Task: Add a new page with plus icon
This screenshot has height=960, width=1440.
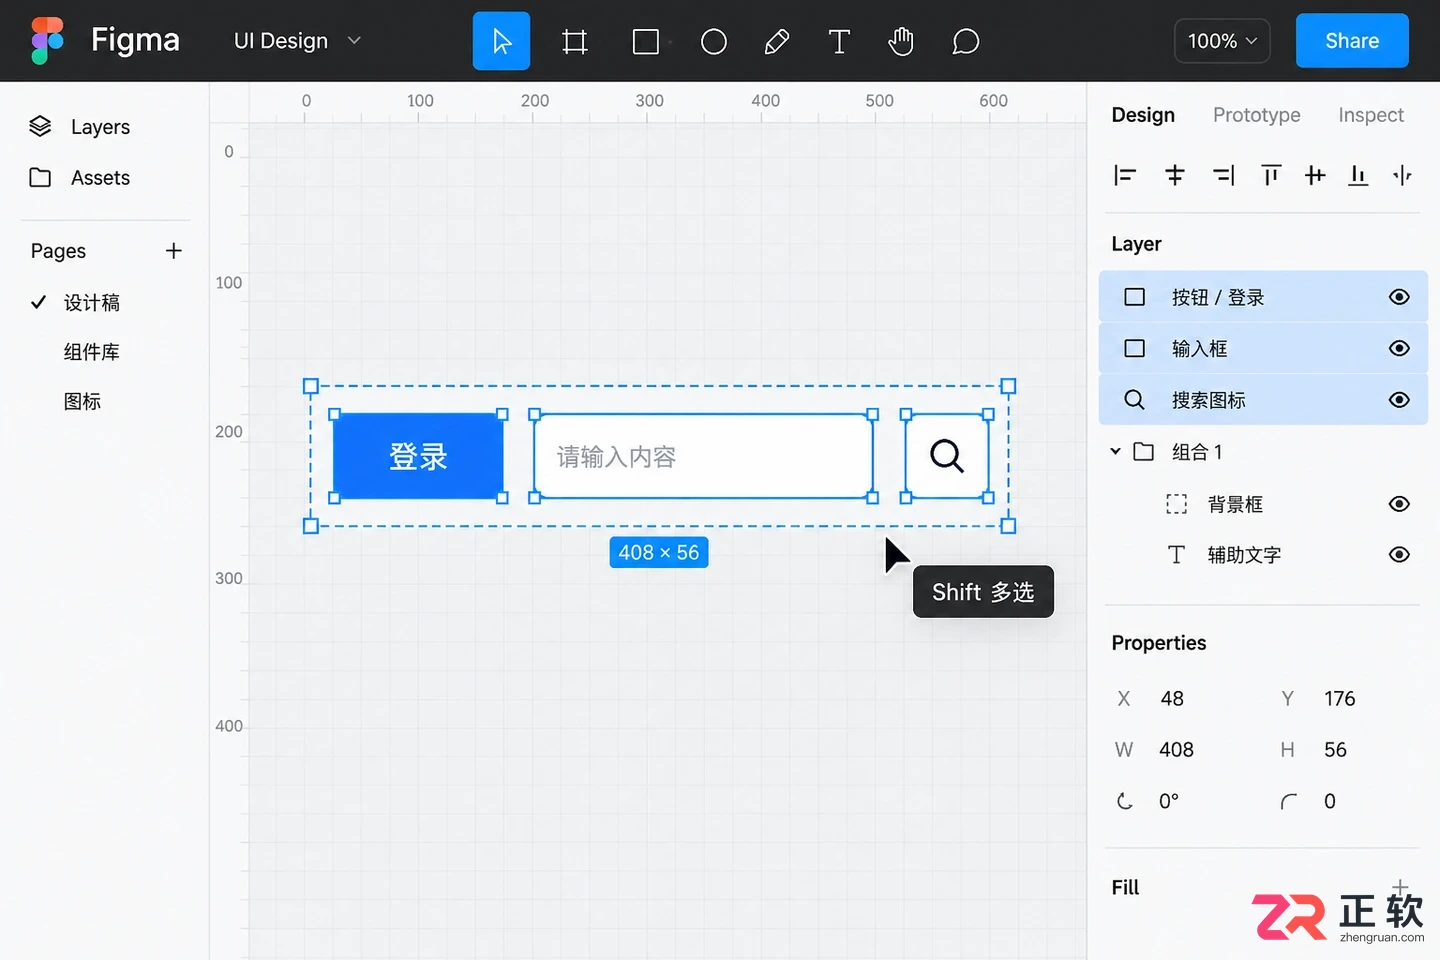Action: 174,251
